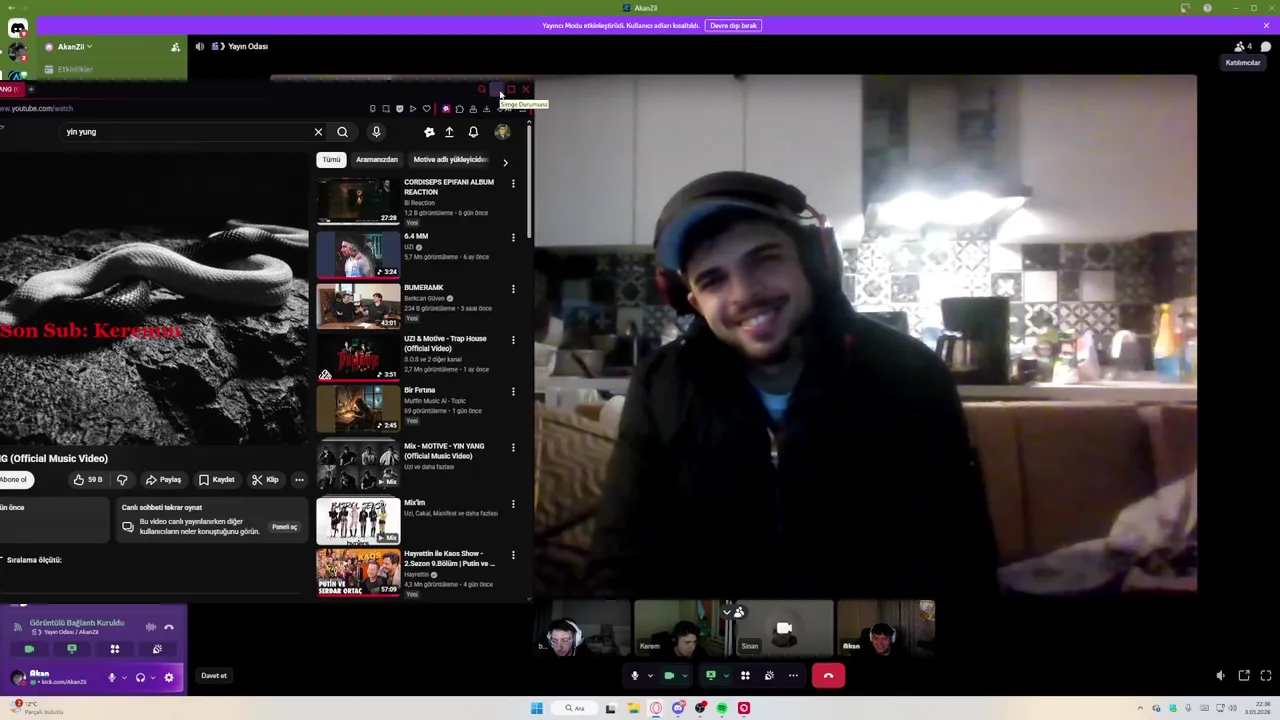Select the 'Aramanızdan' filter chip
The image size is (1280, 720).
click(x=377, y=160)
